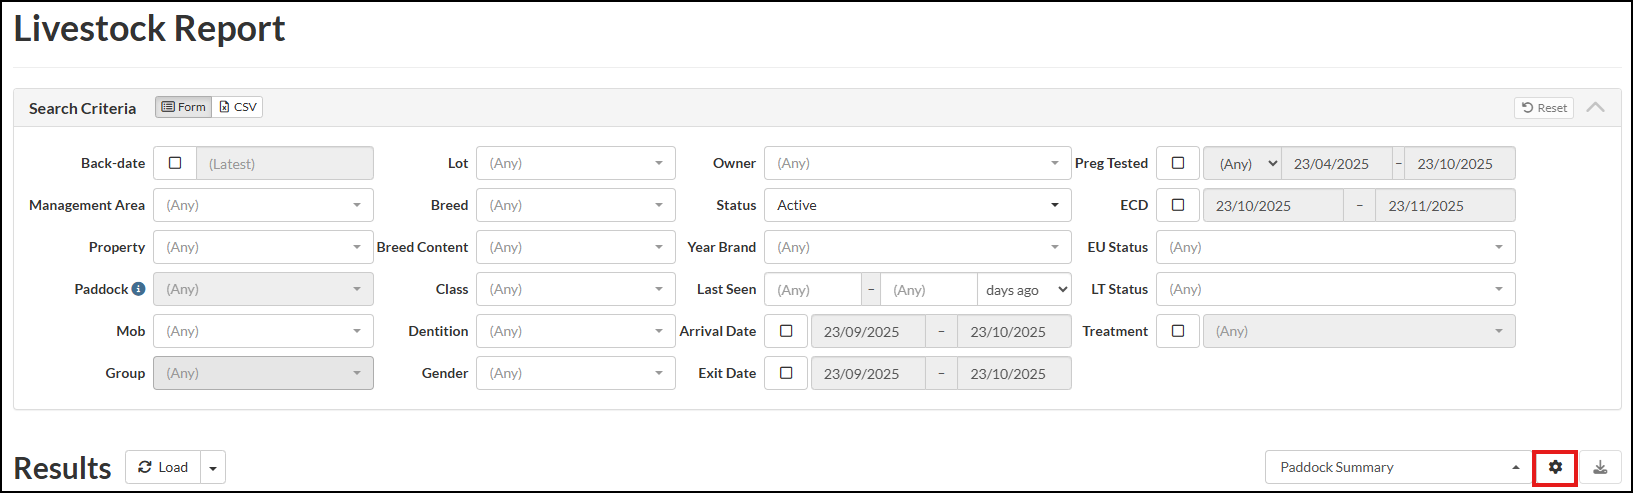The height and width of the screenshot is (493, 1633).
Task: Enable the Treatment filter checkbox
Action: (1178, 331)
